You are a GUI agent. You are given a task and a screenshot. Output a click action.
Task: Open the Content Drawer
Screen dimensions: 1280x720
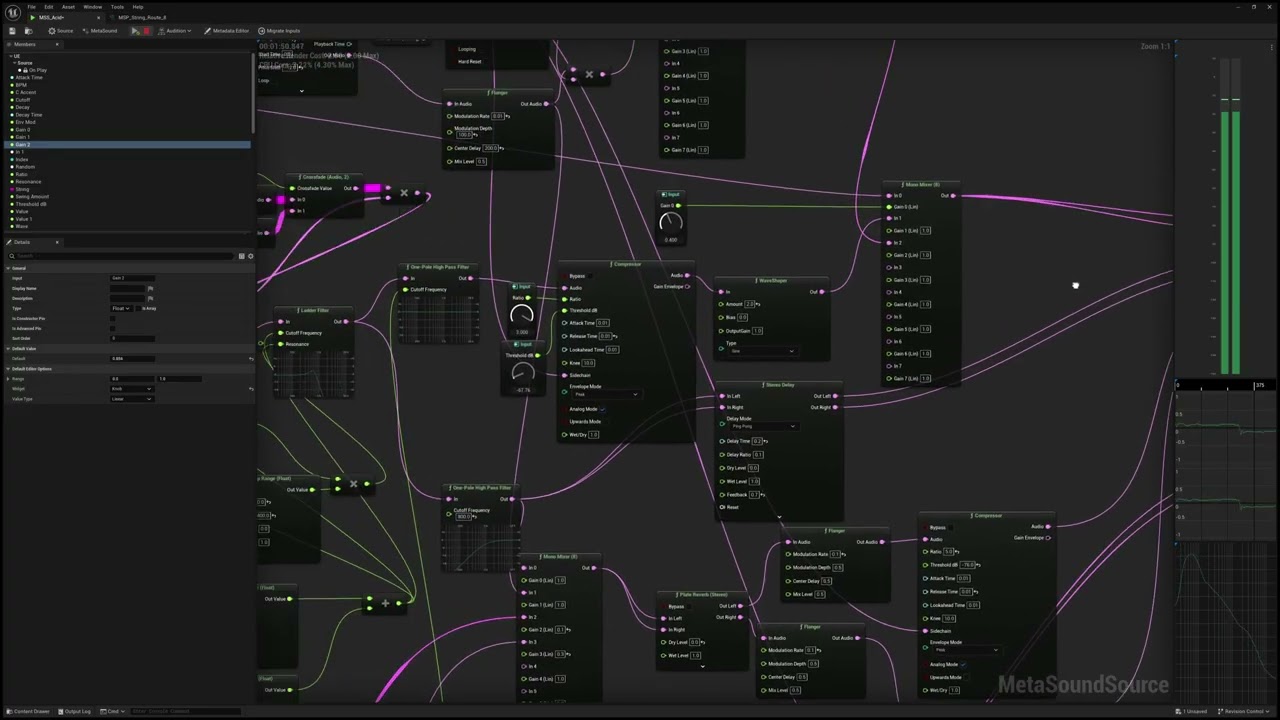(x=29, y=711)
